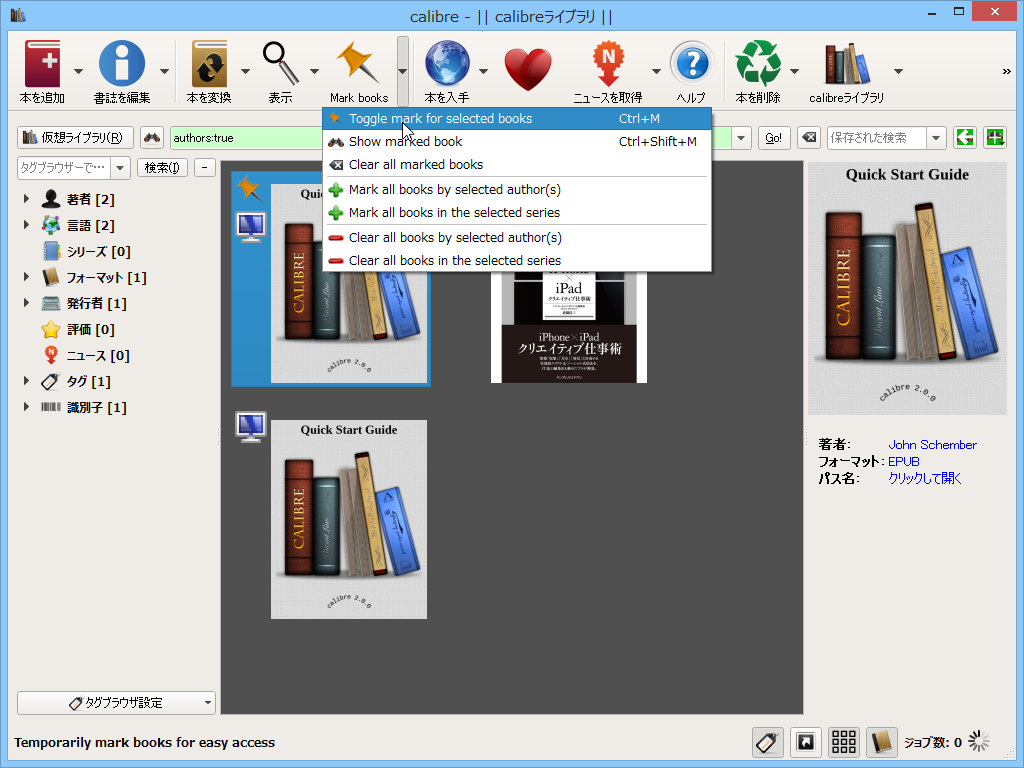
Task: Expand the Languages [2] tree node
Action: pyautogui.click(x=26, y=225)
